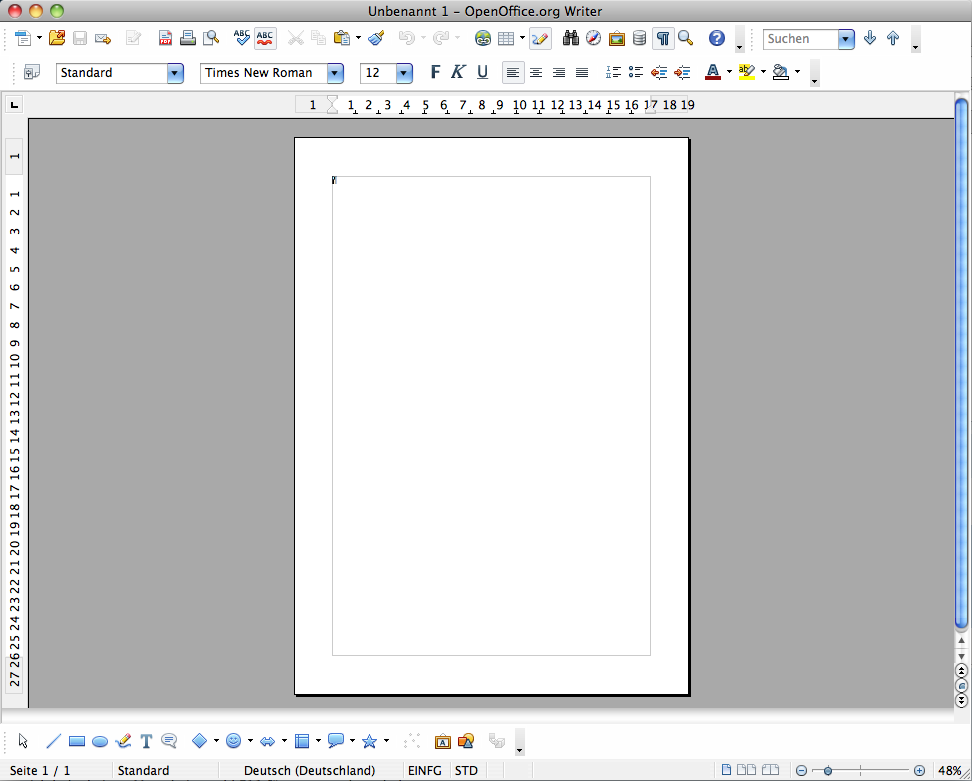The width and height of the screenshot is (972, 781).
Task: Open the Gallery
Action: [x=617, y=37]
